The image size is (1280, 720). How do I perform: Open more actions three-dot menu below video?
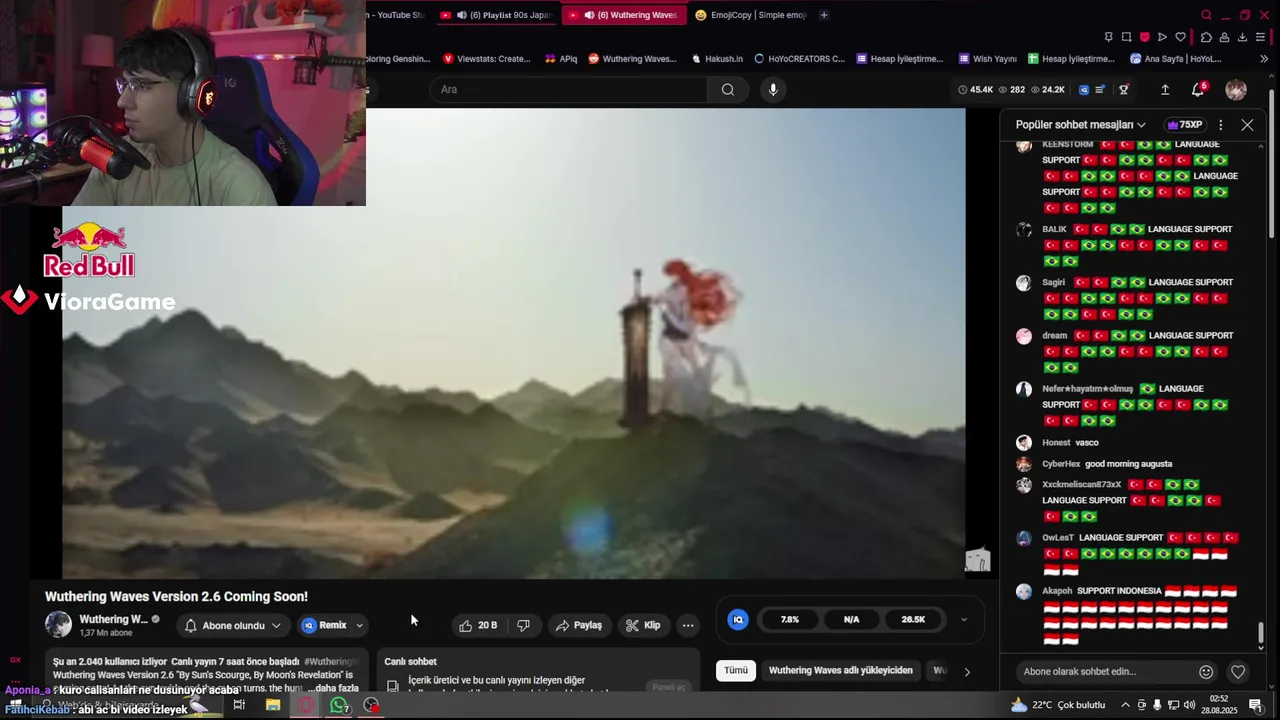coord(688,625)
